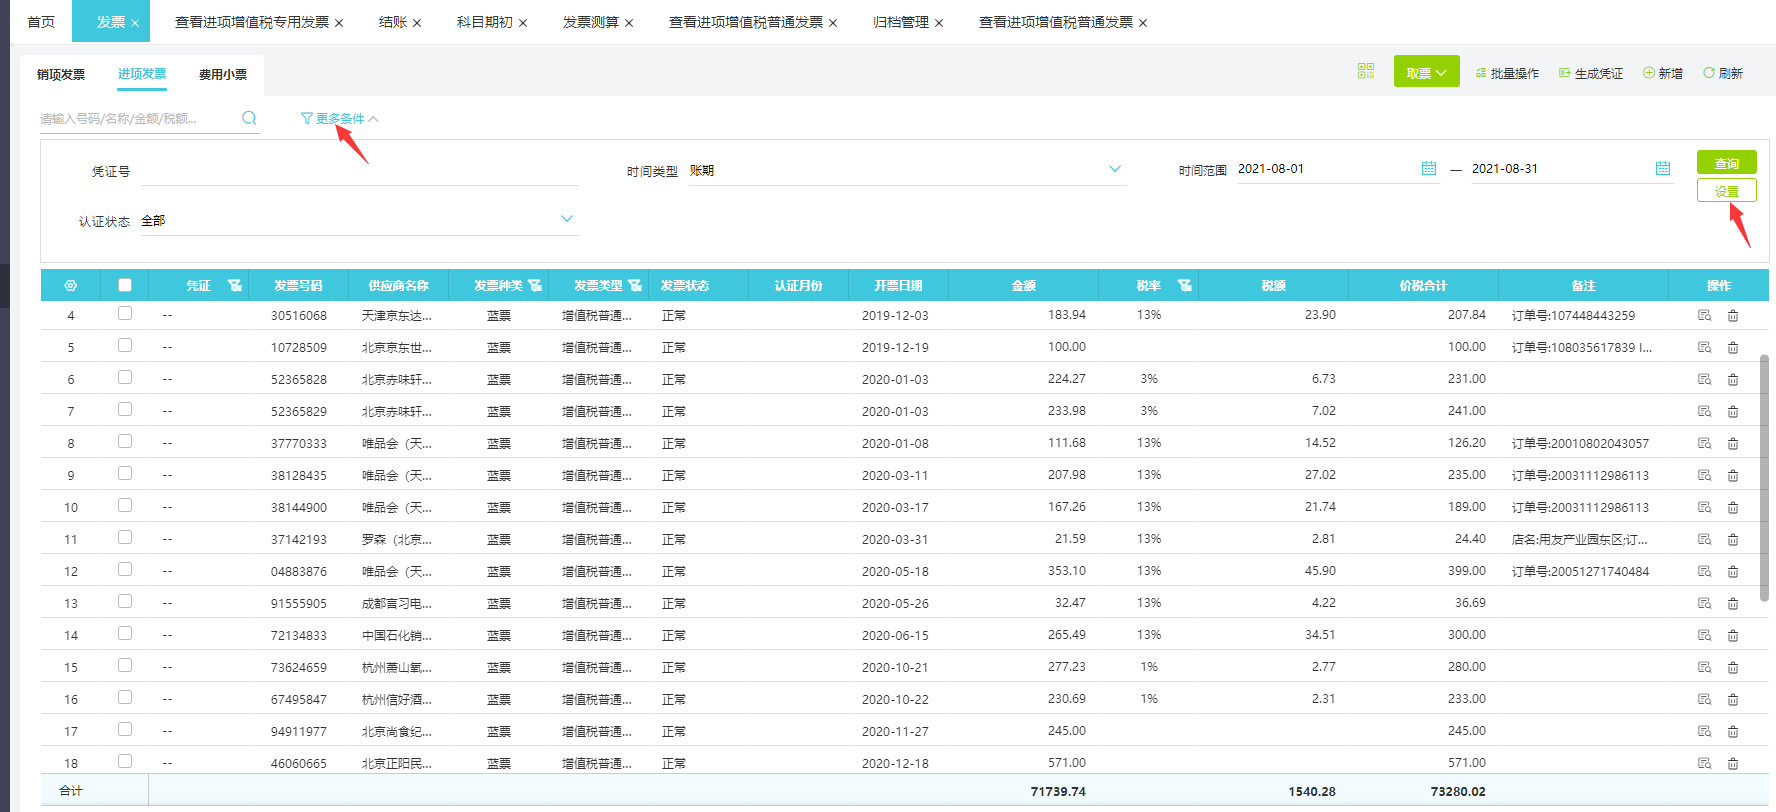Click the green 查询 button
Screen dimensions: 1776x812
pos(1727,162)
